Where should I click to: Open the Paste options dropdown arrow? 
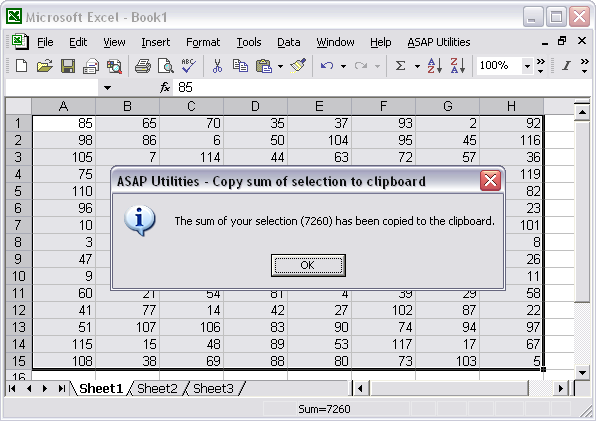click(x=280, y=66)
